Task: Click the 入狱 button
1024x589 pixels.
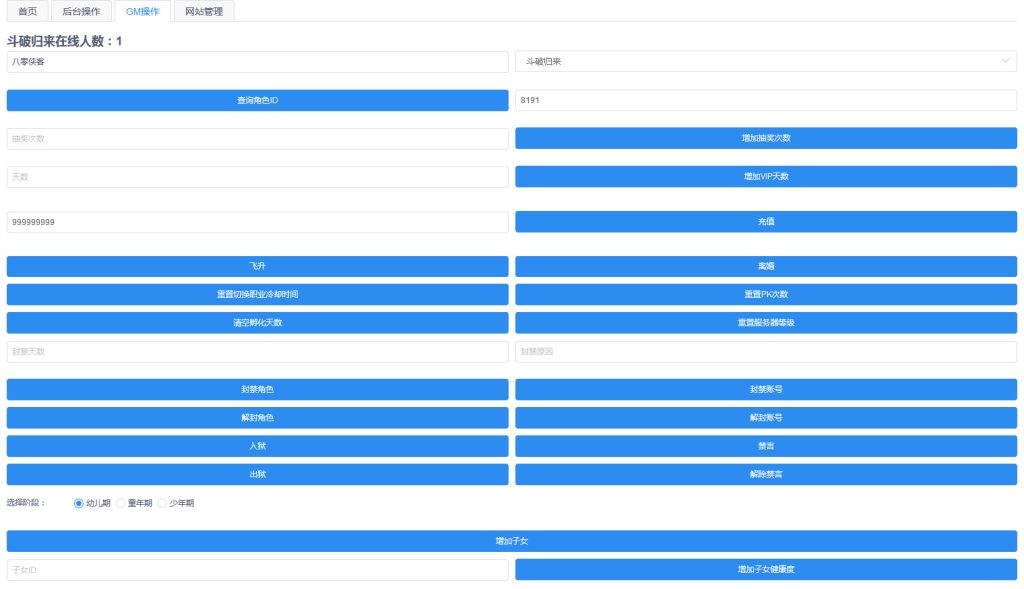Action: 257,446
